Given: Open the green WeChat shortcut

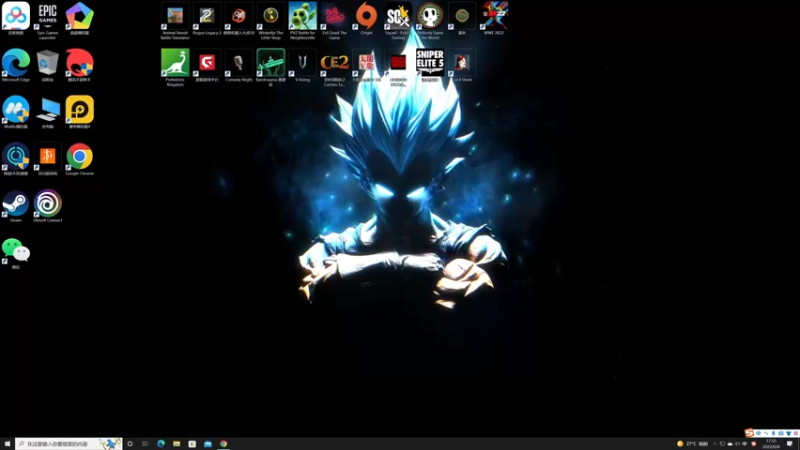Looking at the screenshot, I should point(16,253).
